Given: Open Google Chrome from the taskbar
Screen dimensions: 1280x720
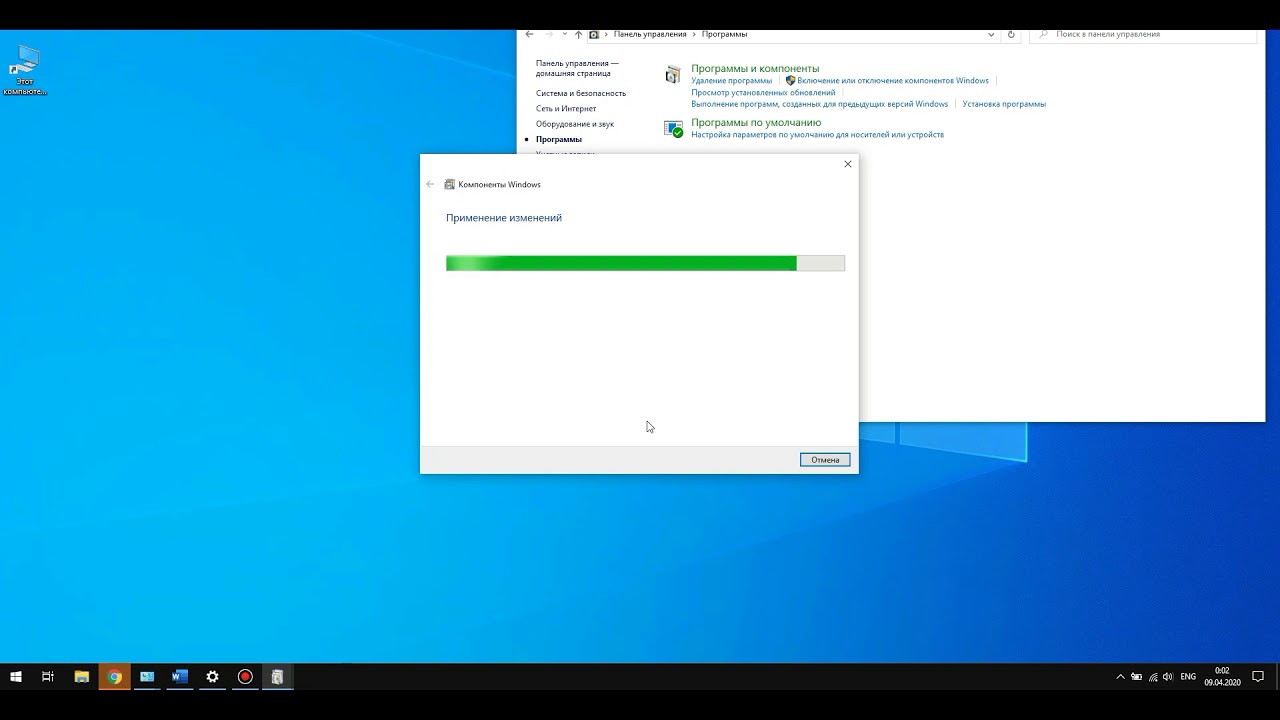Looking at the screenshot, I should pos(115,677).
